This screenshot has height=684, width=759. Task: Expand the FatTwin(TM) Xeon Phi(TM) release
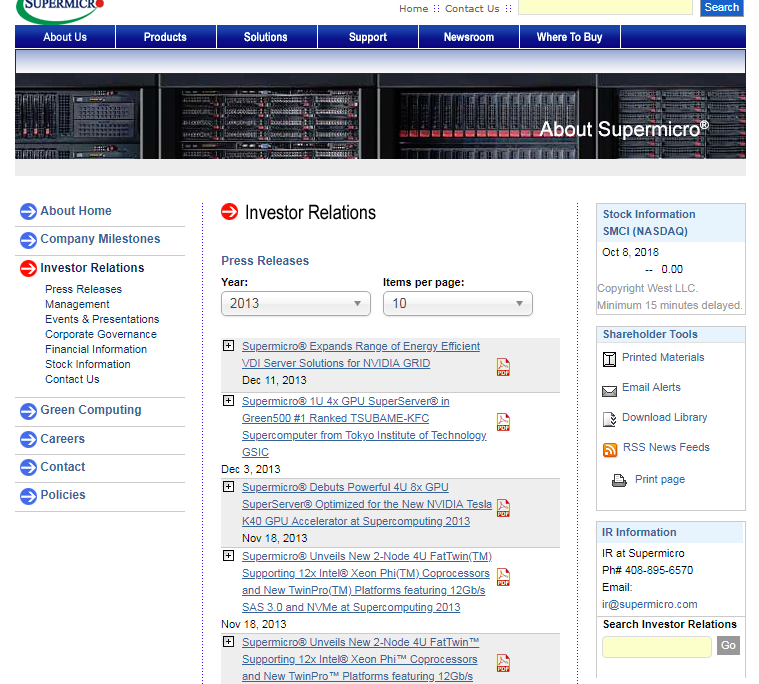click(228, 555)
